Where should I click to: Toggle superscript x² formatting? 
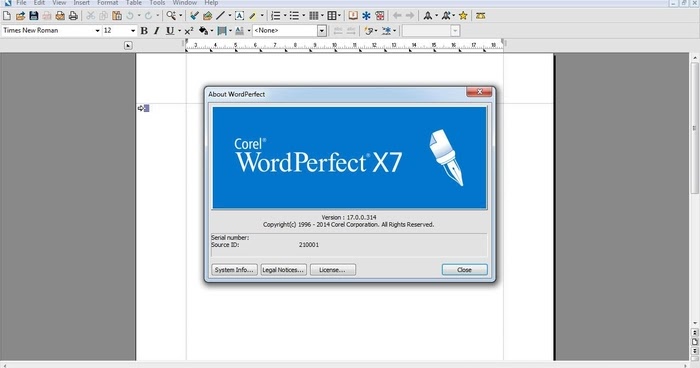tap(189, 31)
